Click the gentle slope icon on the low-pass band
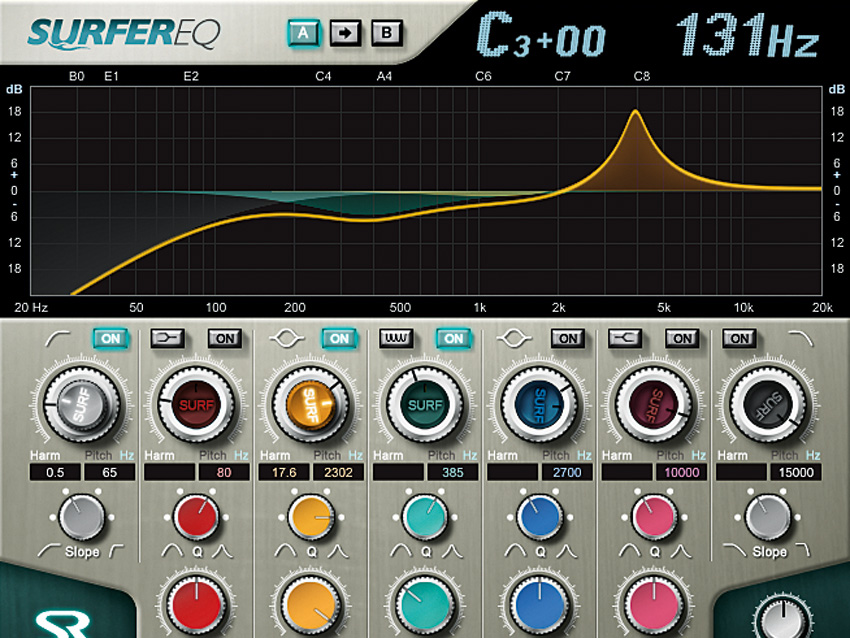 coord(735,550)
